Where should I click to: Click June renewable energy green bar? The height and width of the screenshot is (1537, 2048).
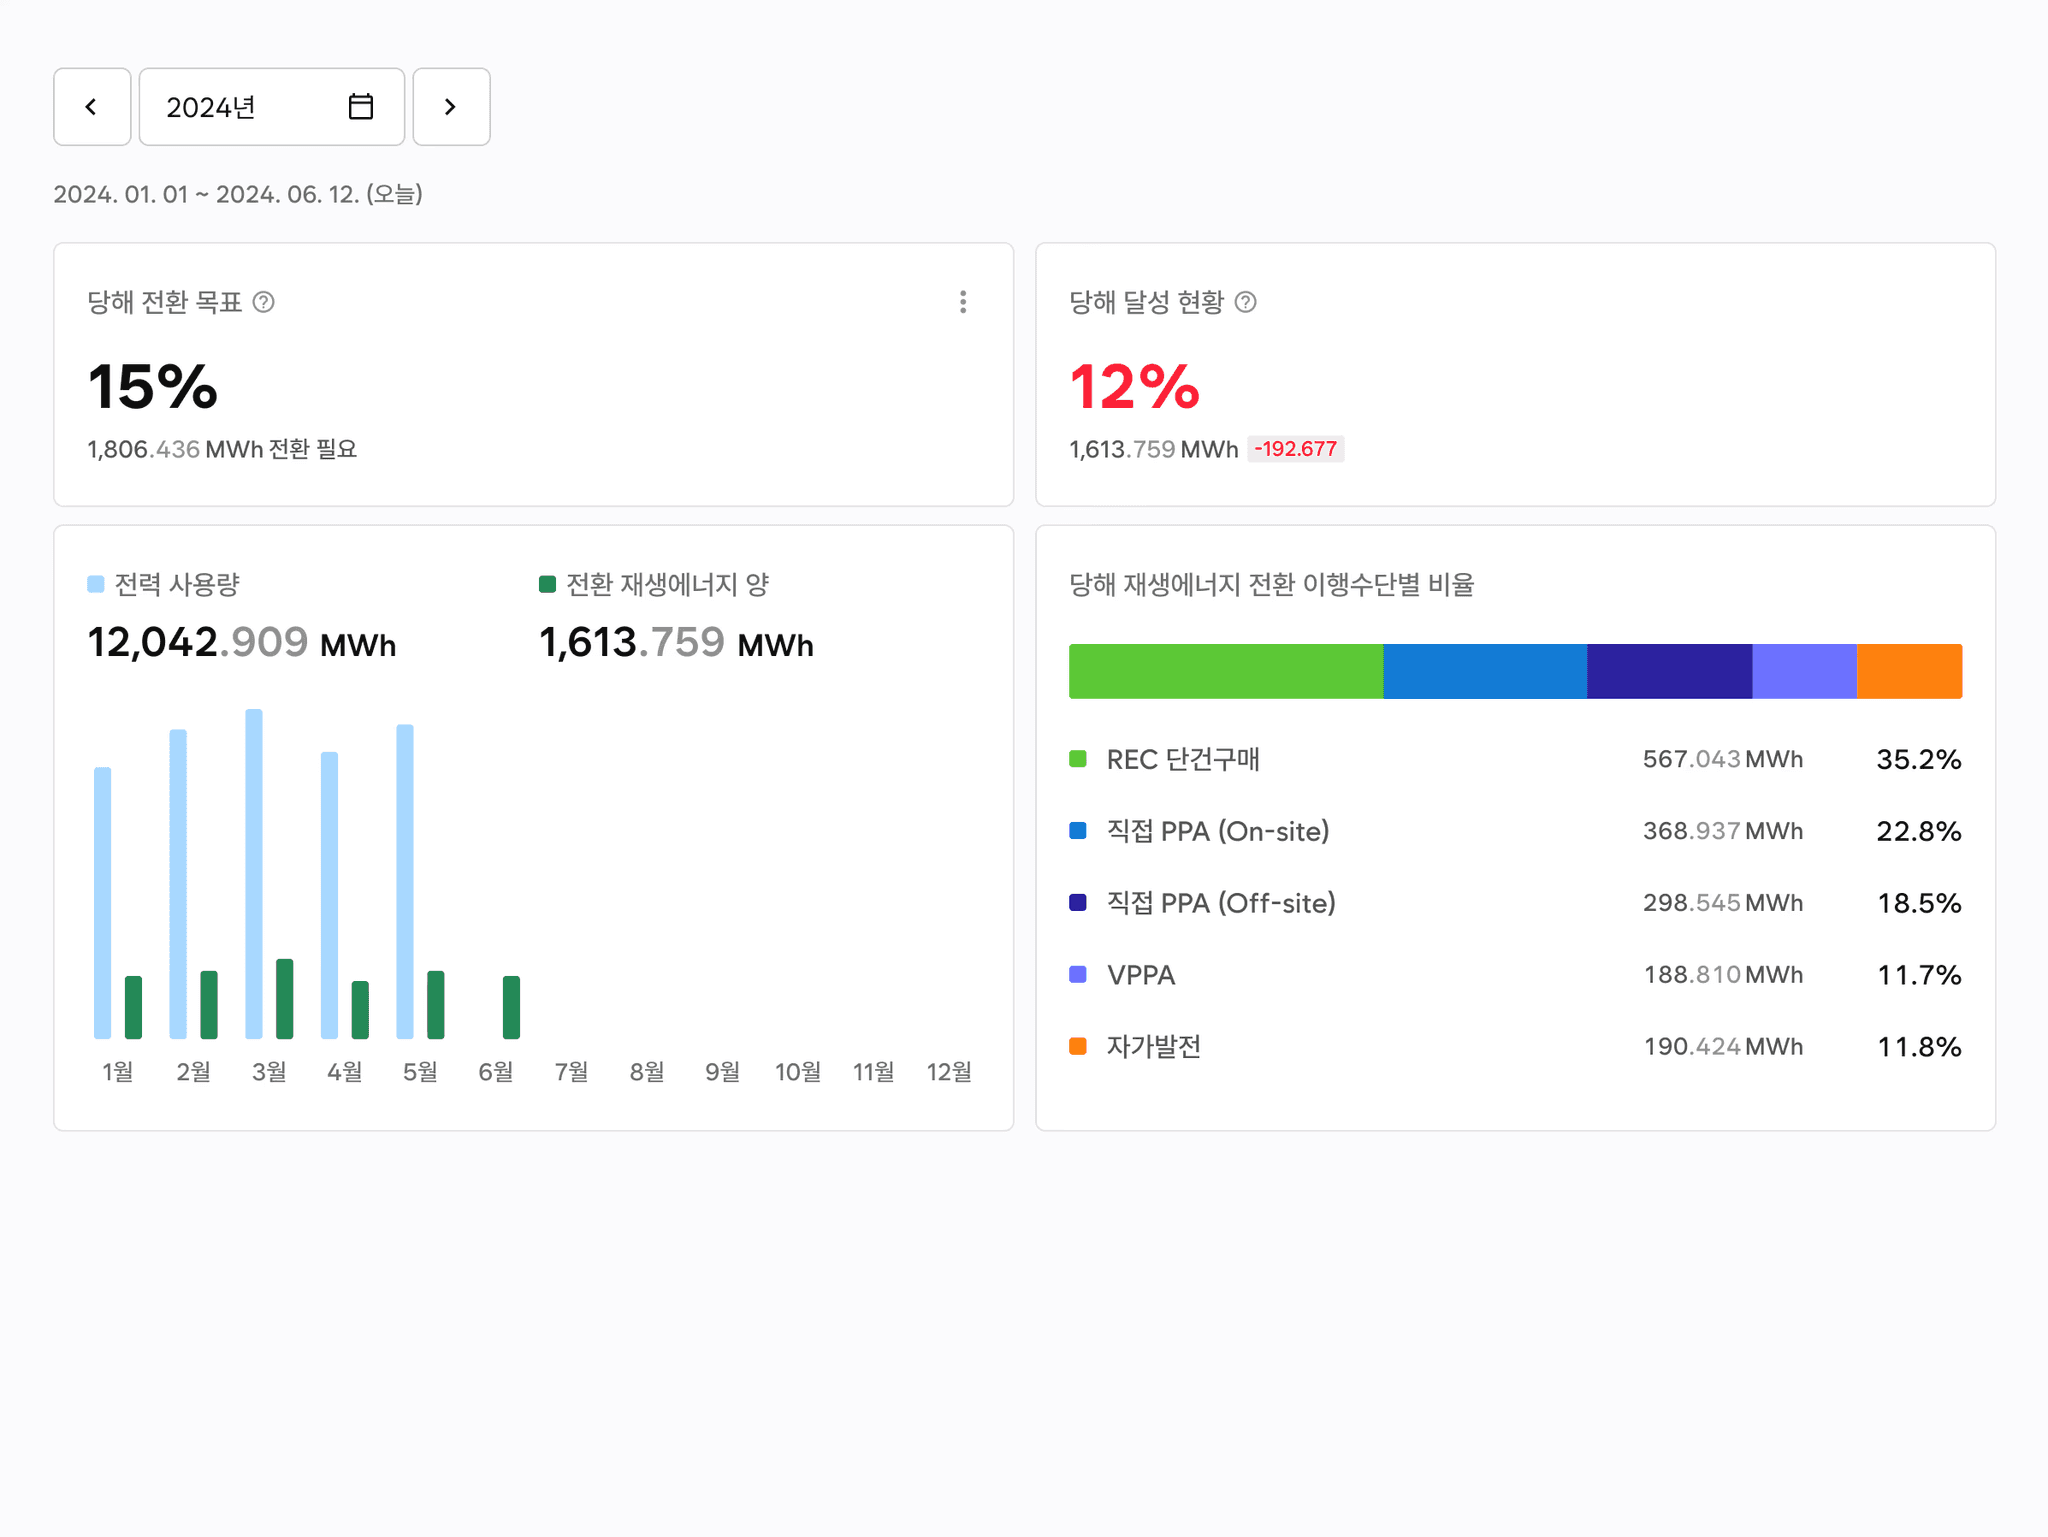tap(511, 1007)
